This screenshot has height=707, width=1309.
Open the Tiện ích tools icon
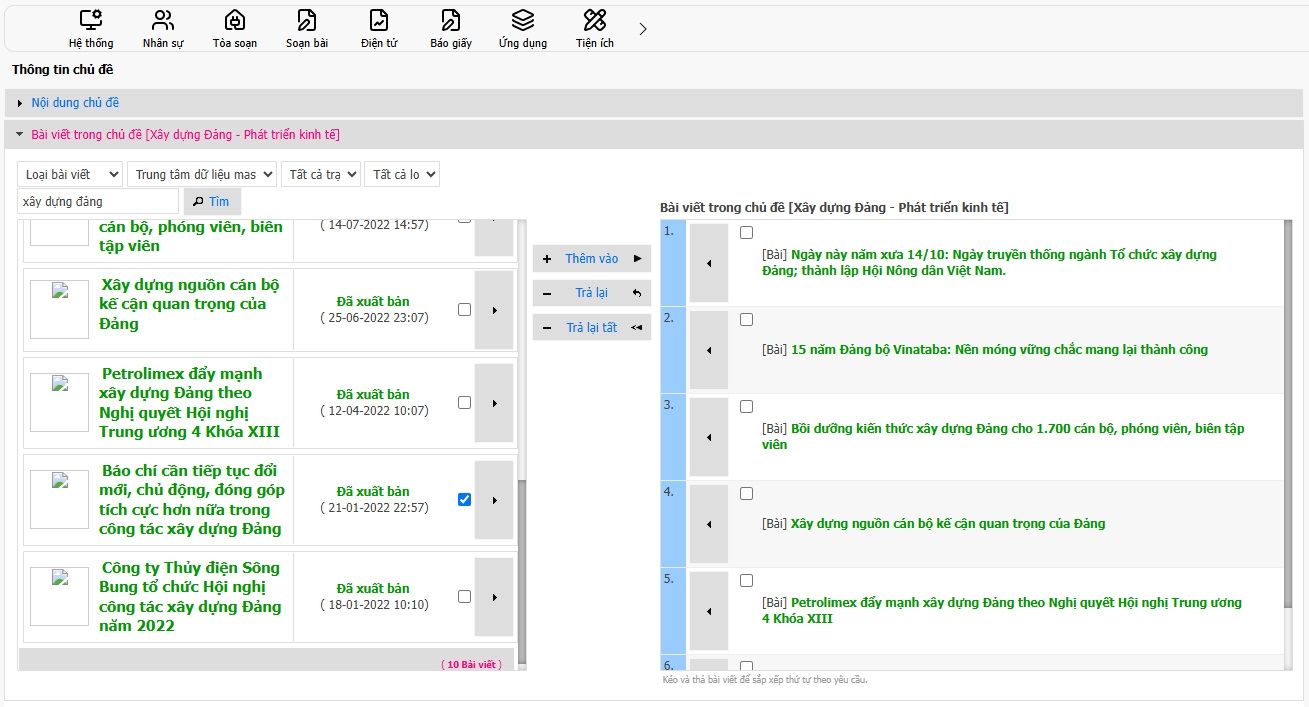click(595, 20)
